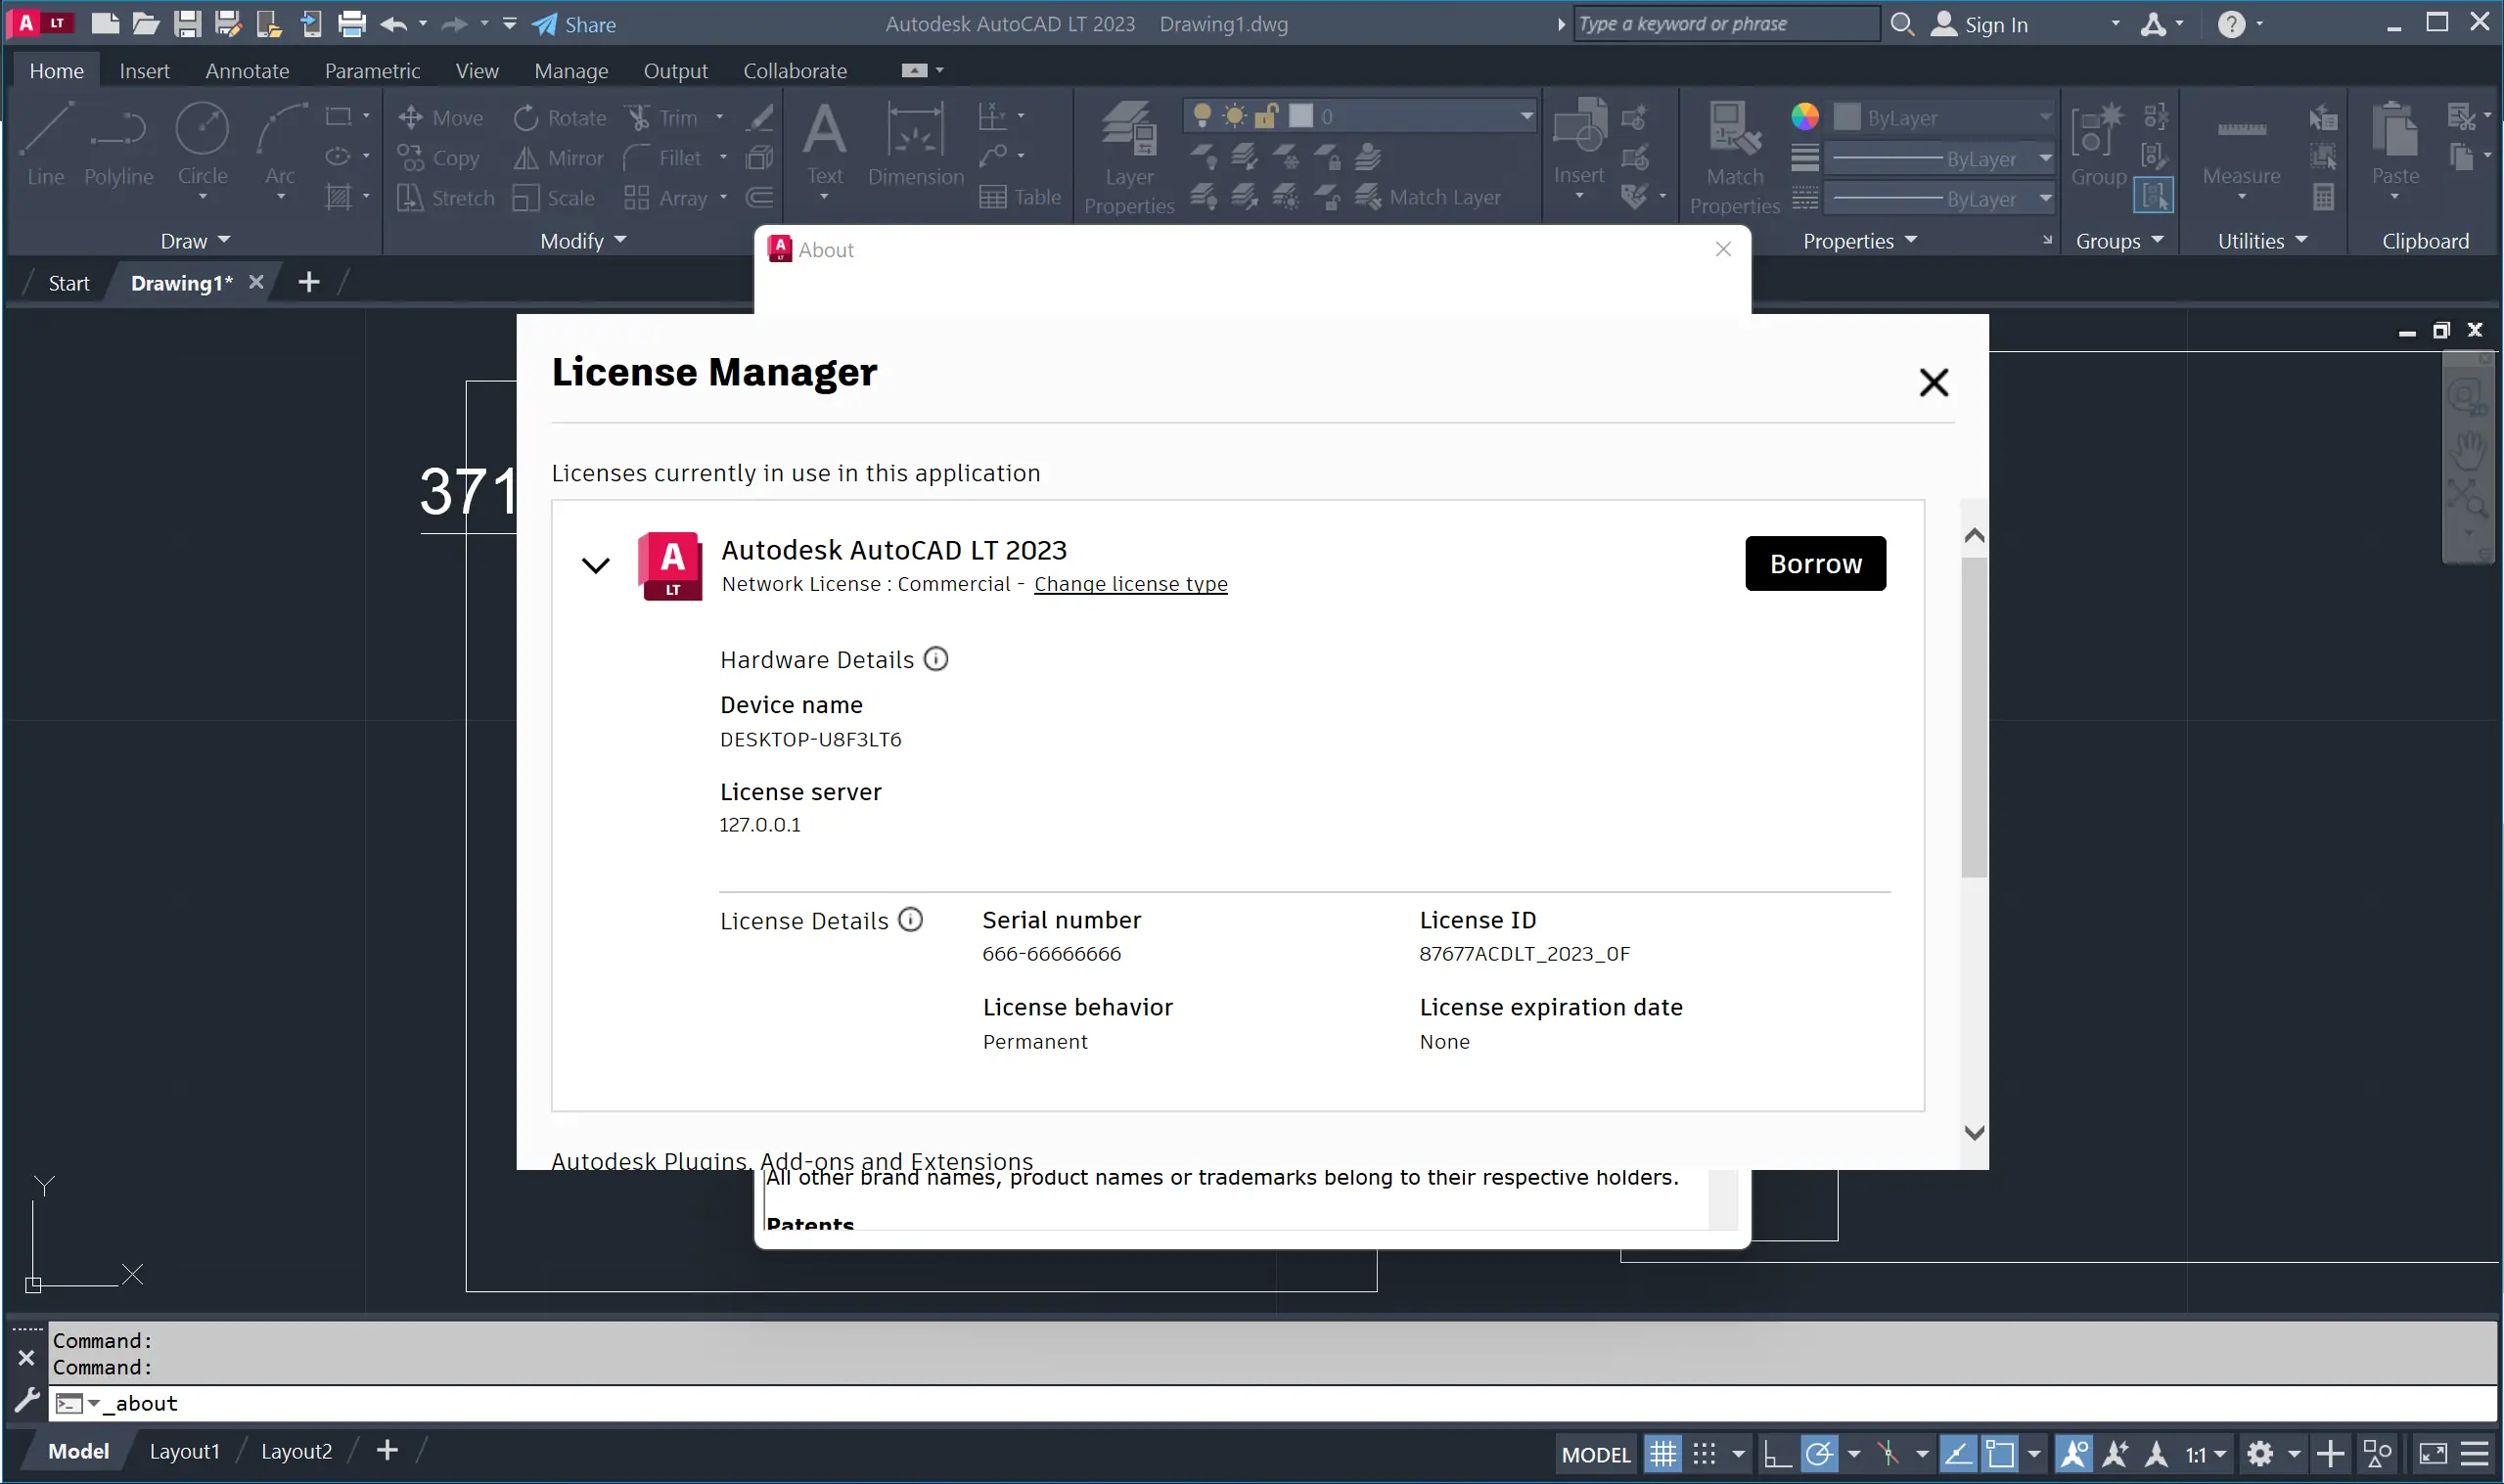Switch to the Layout1 tab

pos(184,1451)
